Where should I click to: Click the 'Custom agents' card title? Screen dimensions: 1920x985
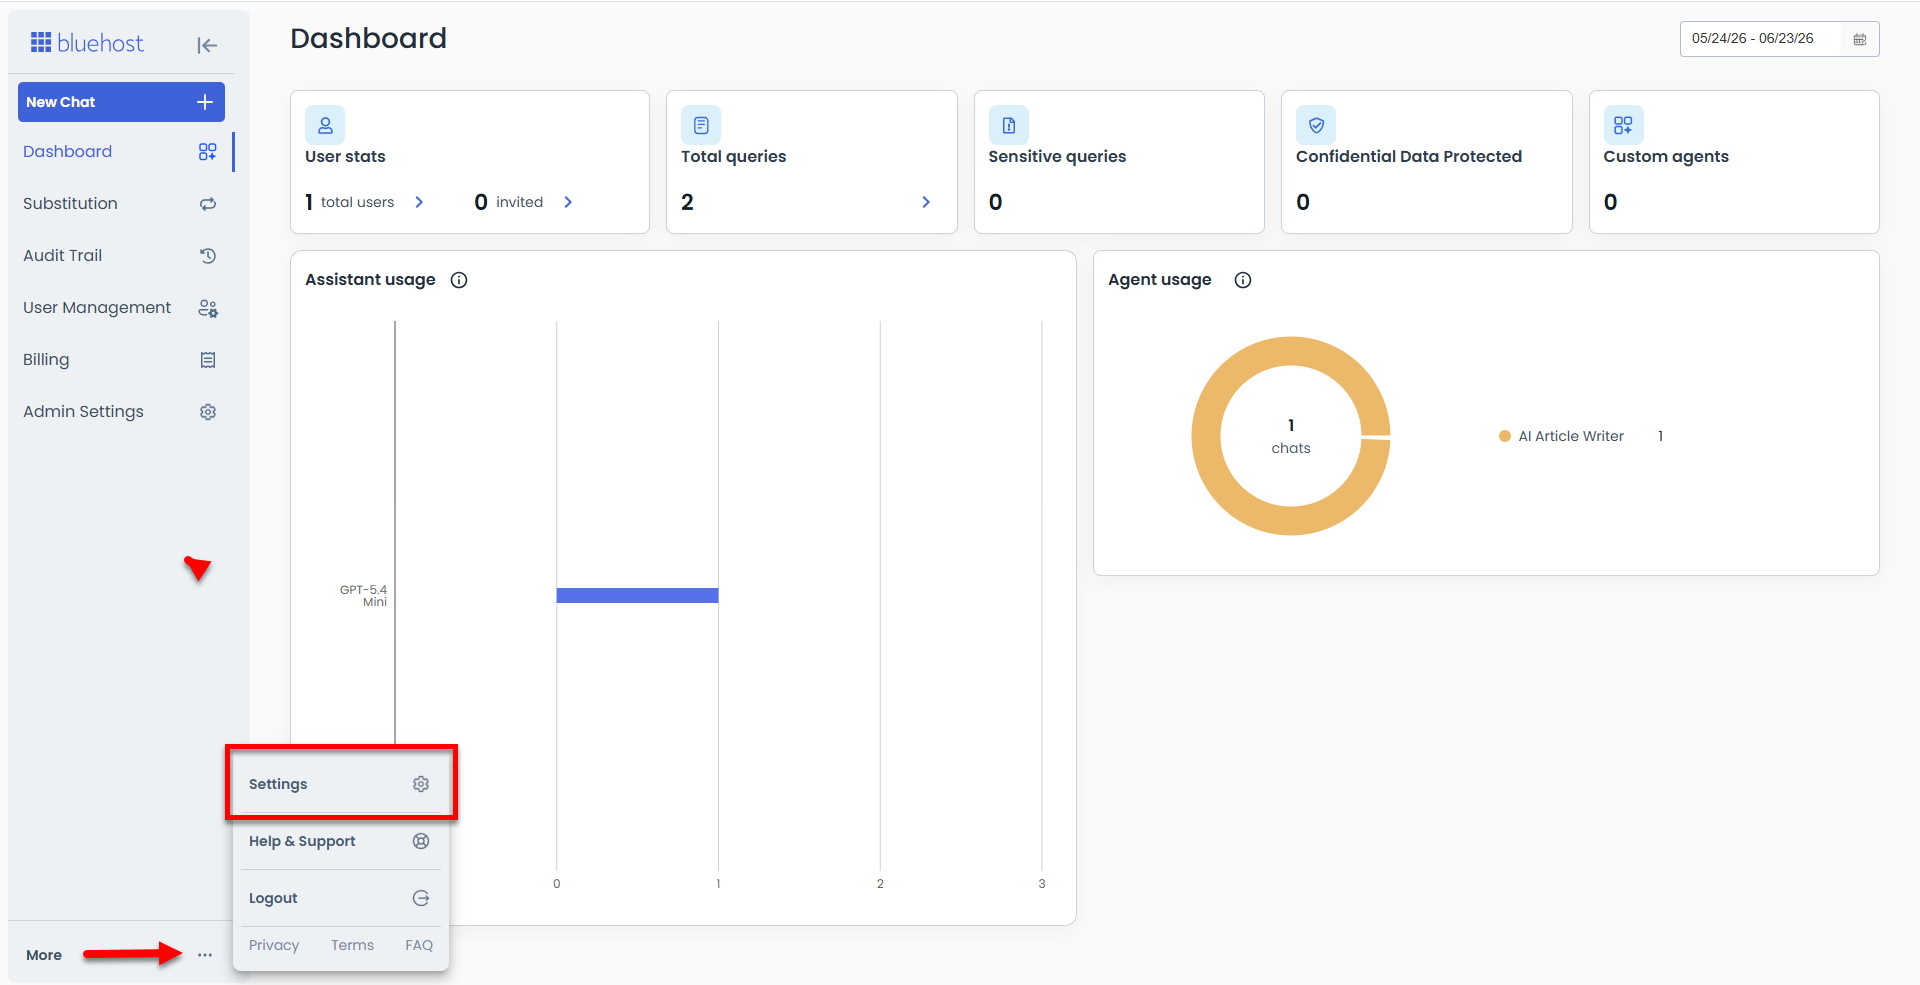pos(1666,156)
